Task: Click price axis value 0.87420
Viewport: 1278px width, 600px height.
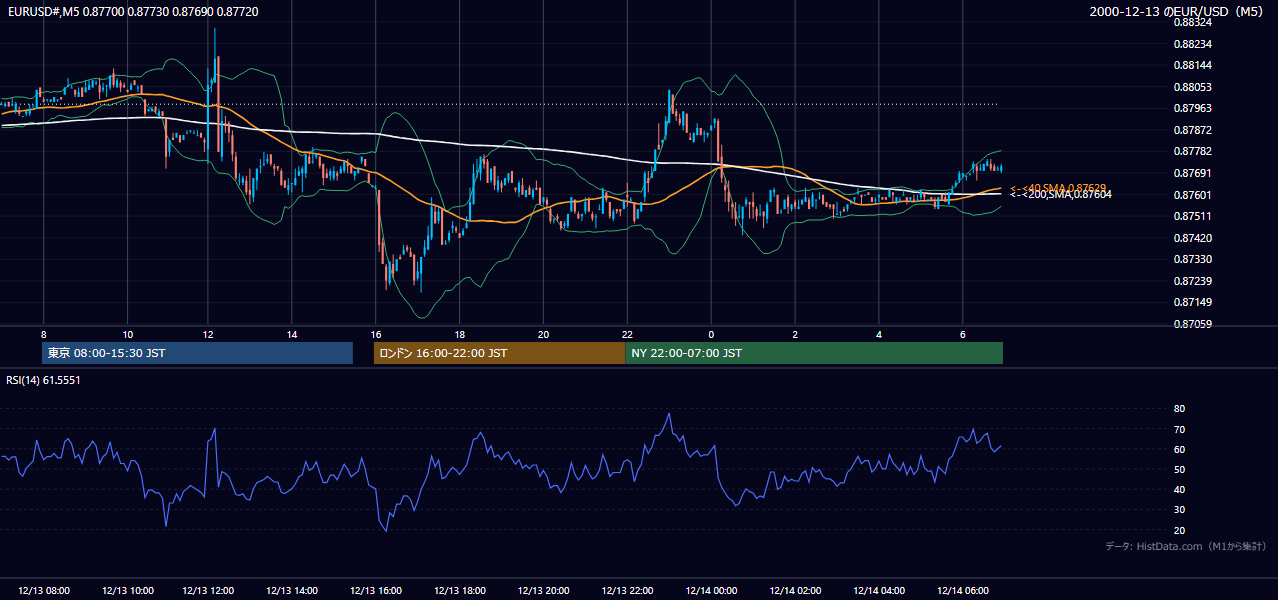Action: (1192, 238)
